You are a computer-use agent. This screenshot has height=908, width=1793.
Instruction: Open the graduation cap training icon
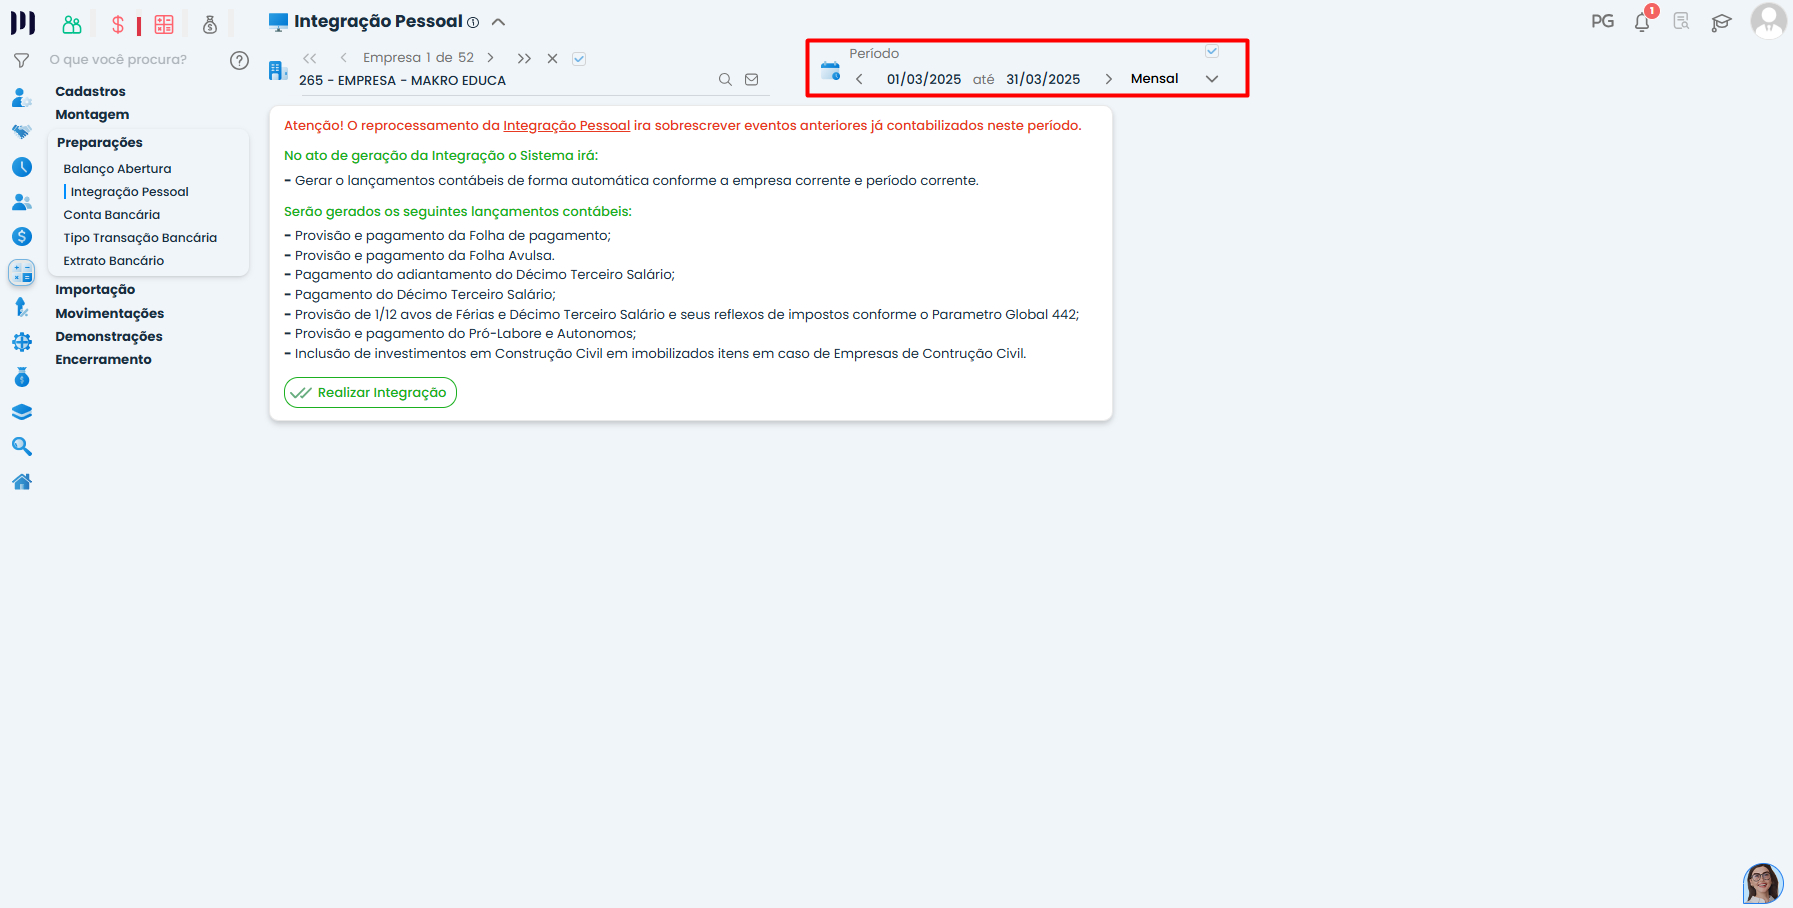[1721, 22]
